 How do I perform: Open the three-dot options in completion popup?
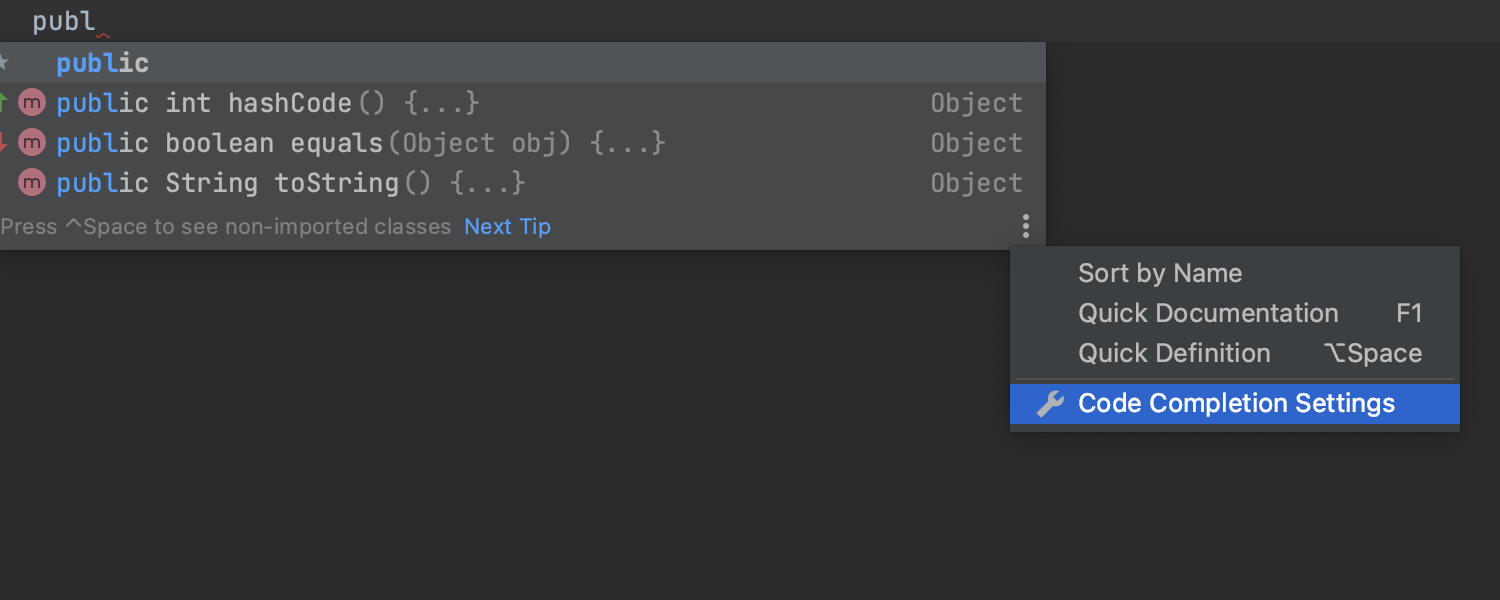click(1025, 226)
